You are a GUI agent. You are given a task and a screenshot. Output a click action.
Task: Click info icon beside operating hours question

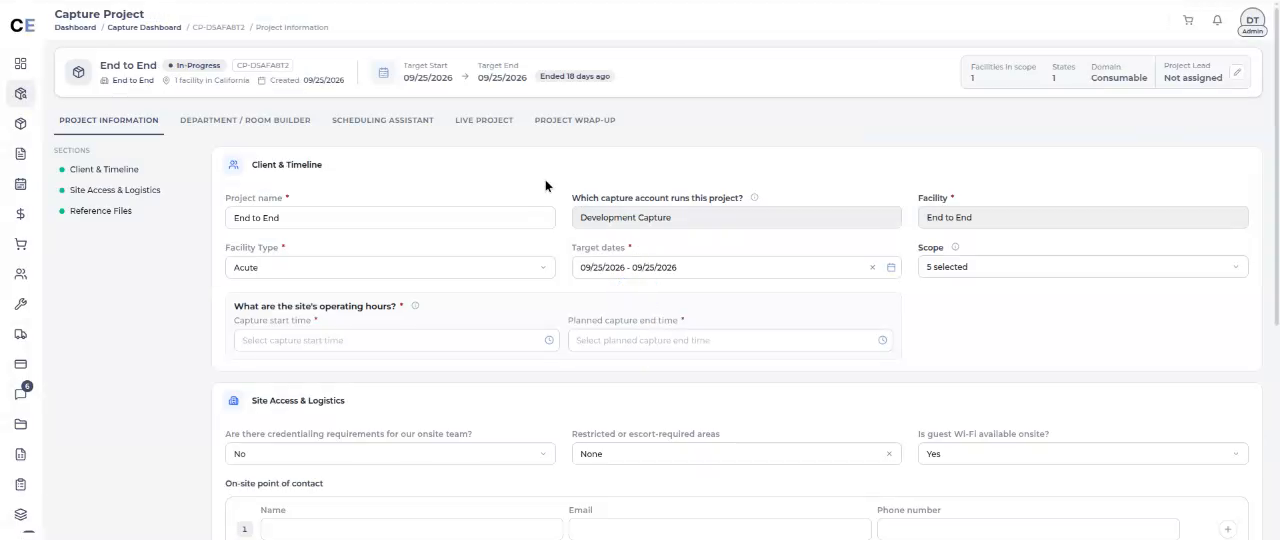tap(415, 306)
